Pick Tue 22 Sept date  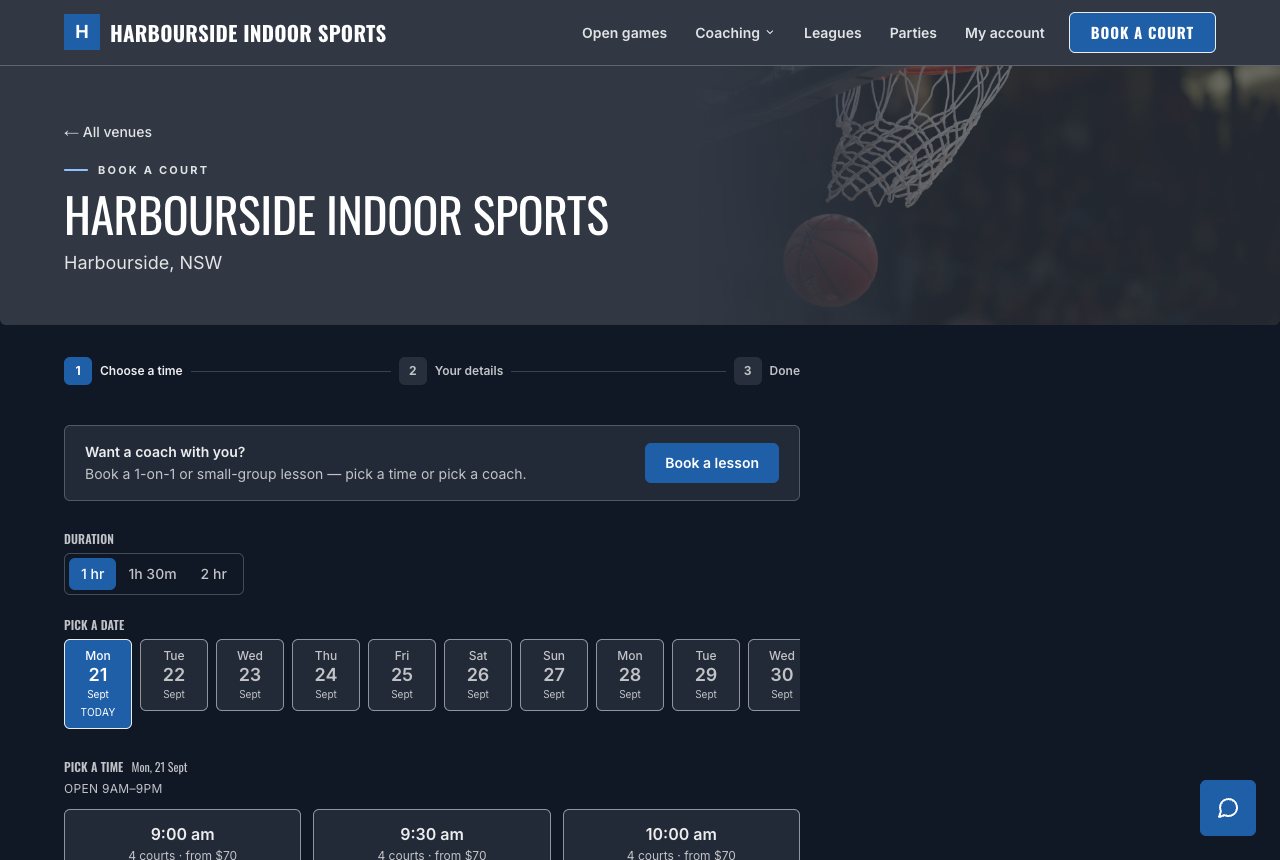(174, 675)
